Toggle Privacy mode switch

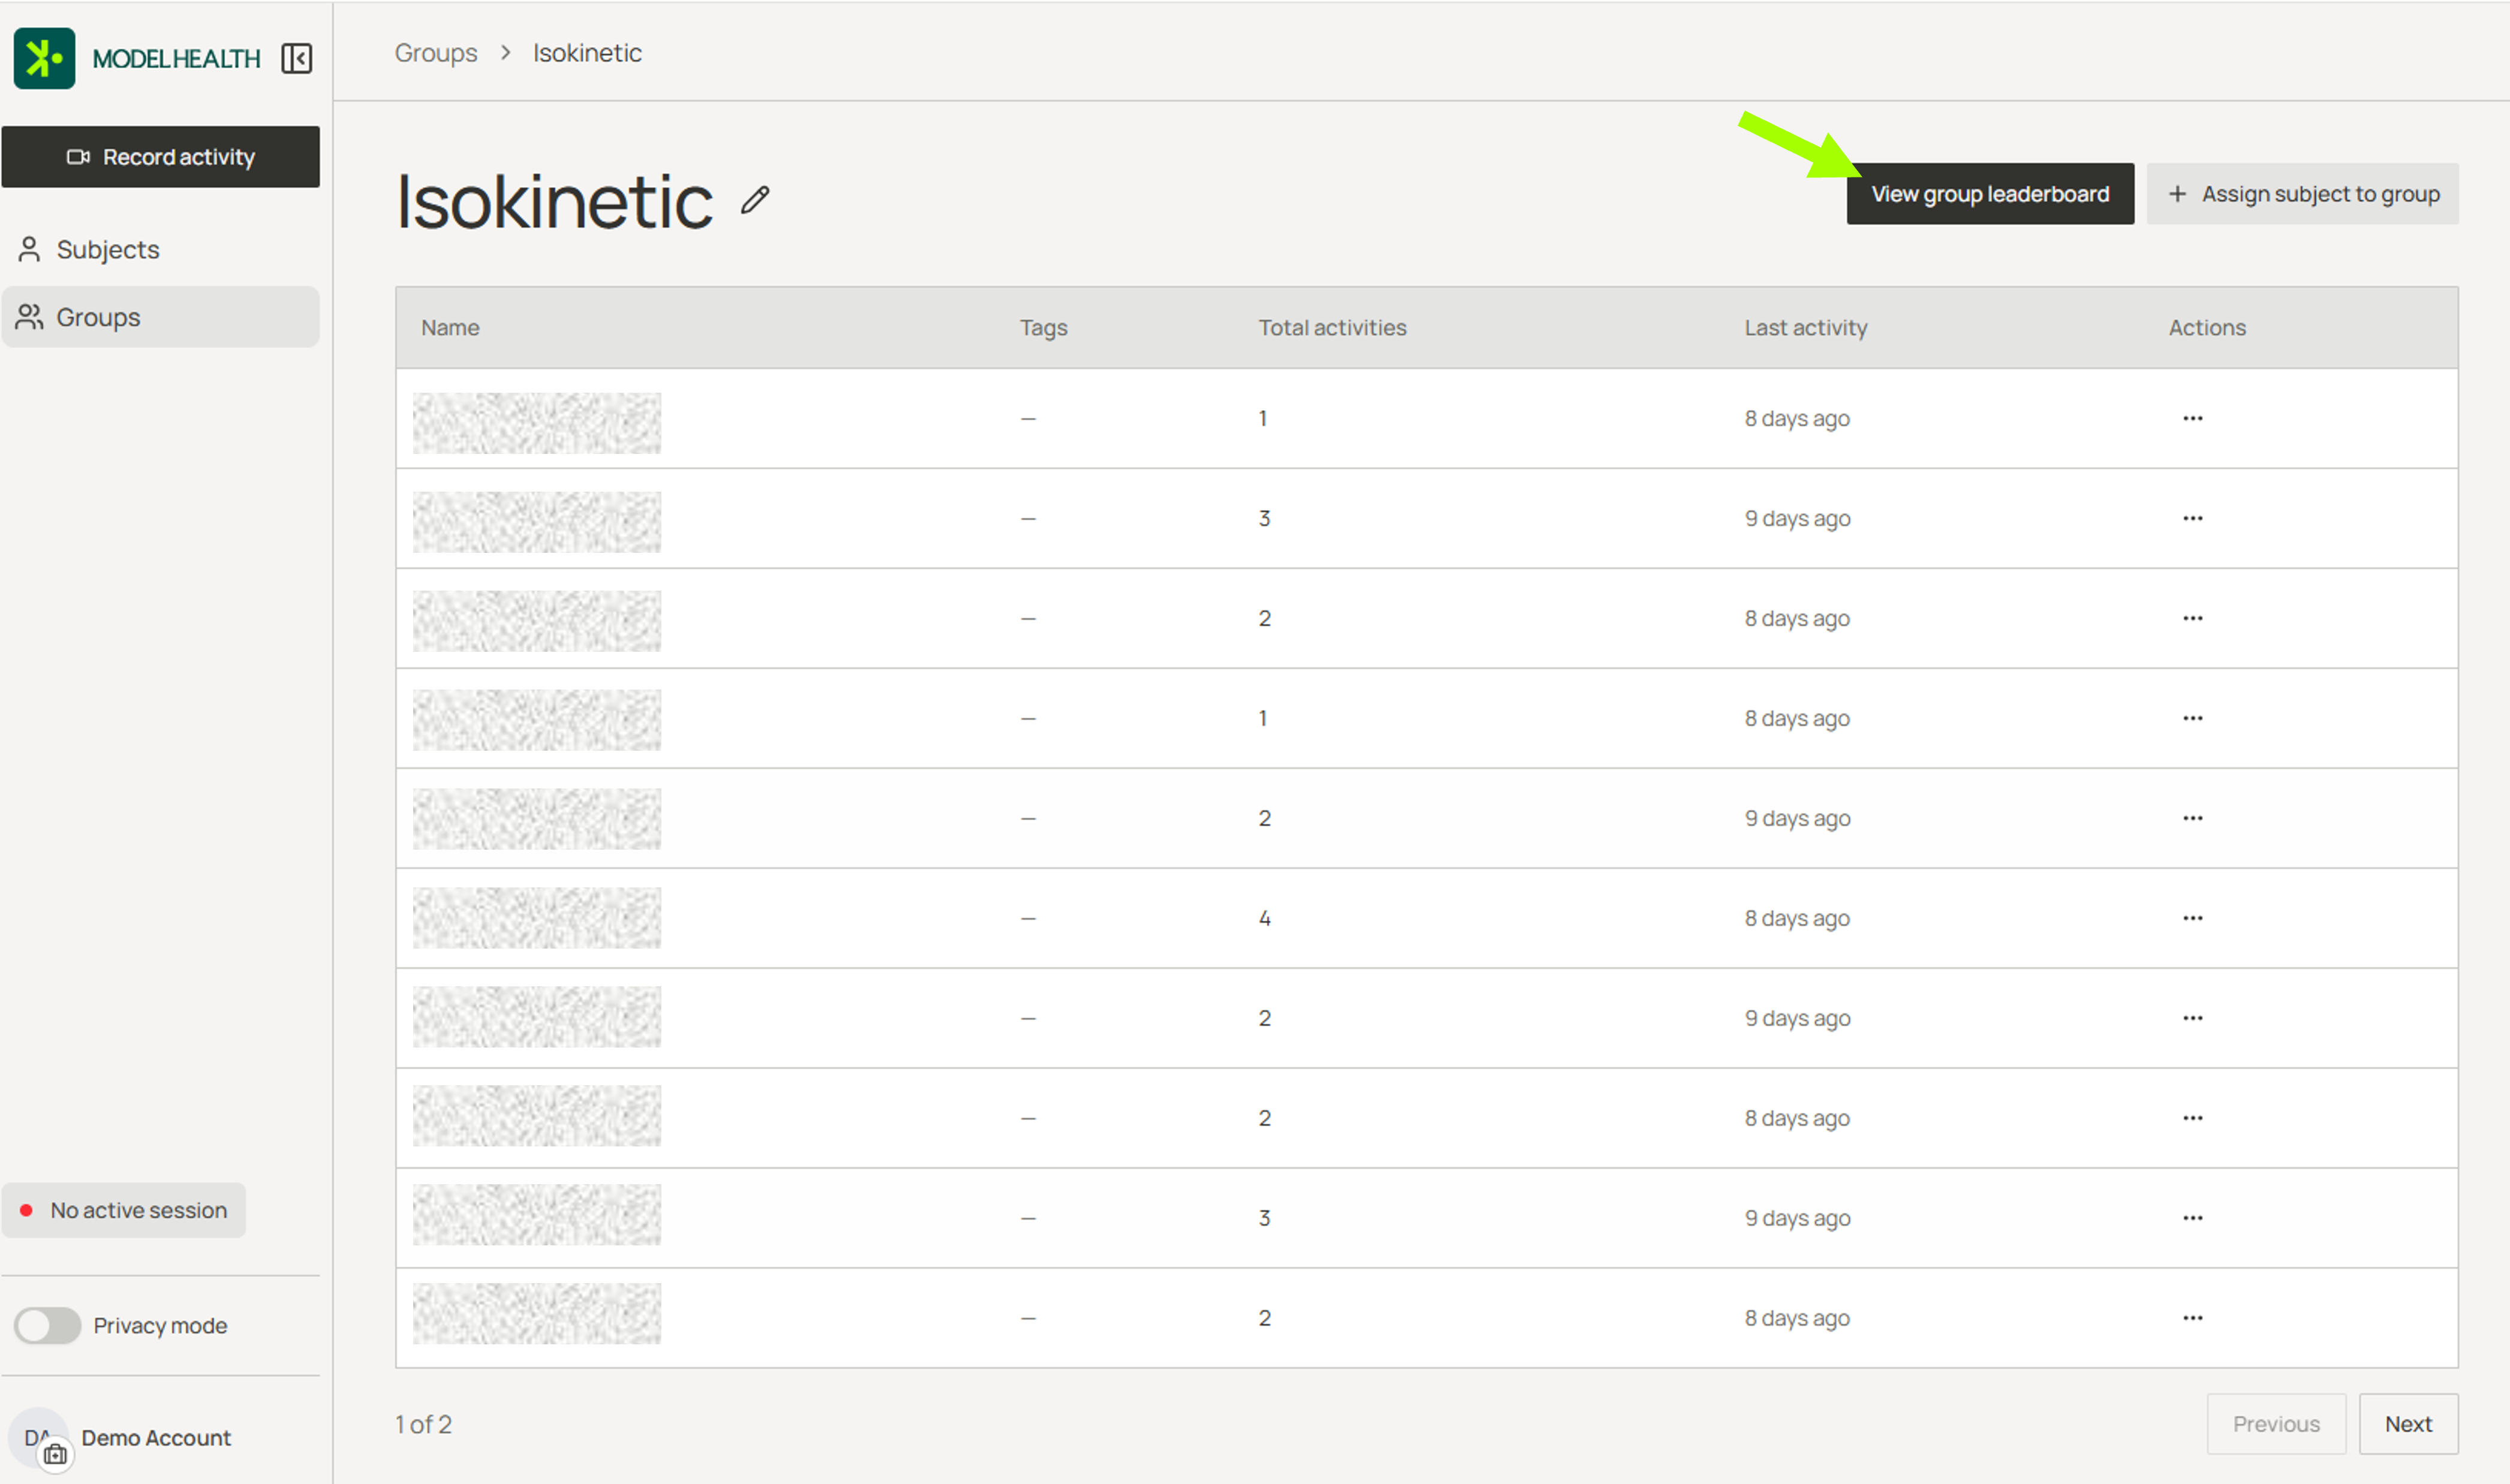tap(47, 1325)
